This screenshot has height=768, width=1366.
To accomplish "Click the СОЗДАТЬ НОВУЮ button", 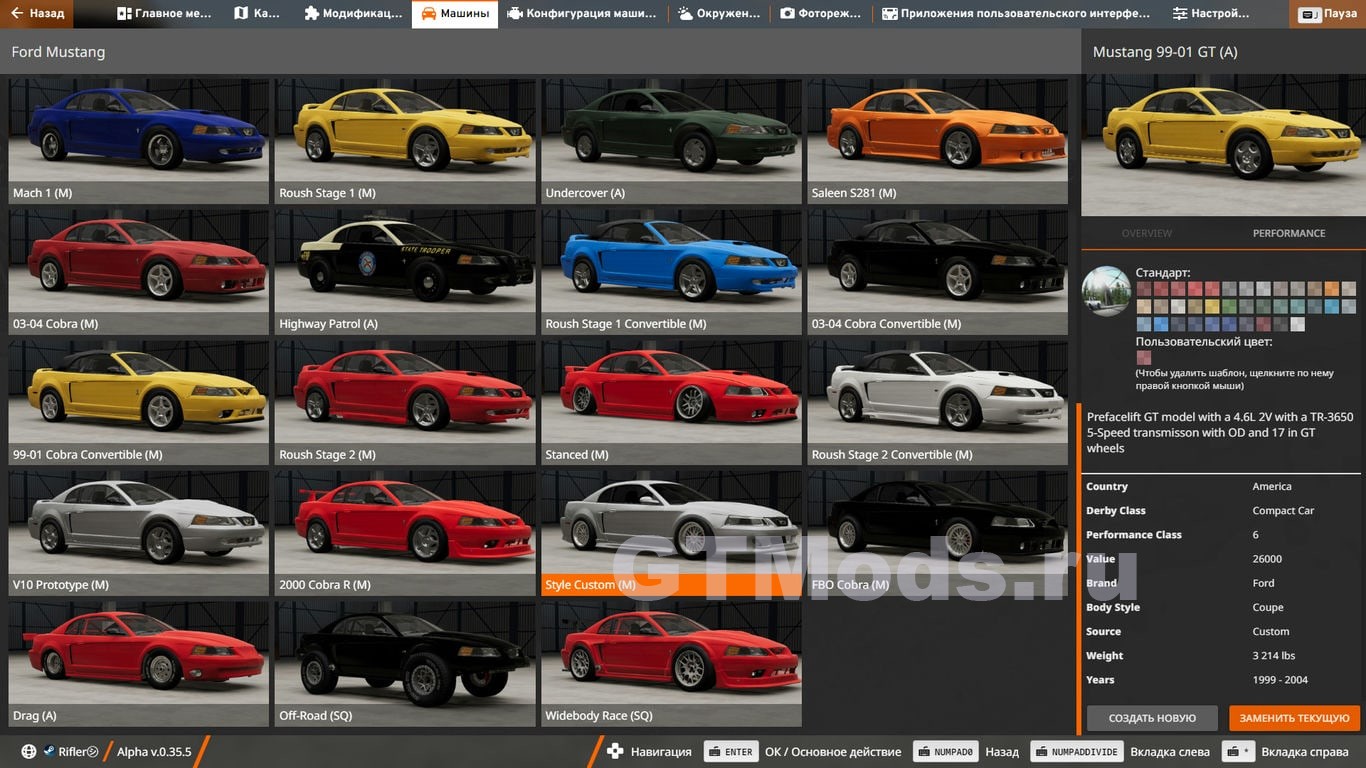I will 1152,718.
